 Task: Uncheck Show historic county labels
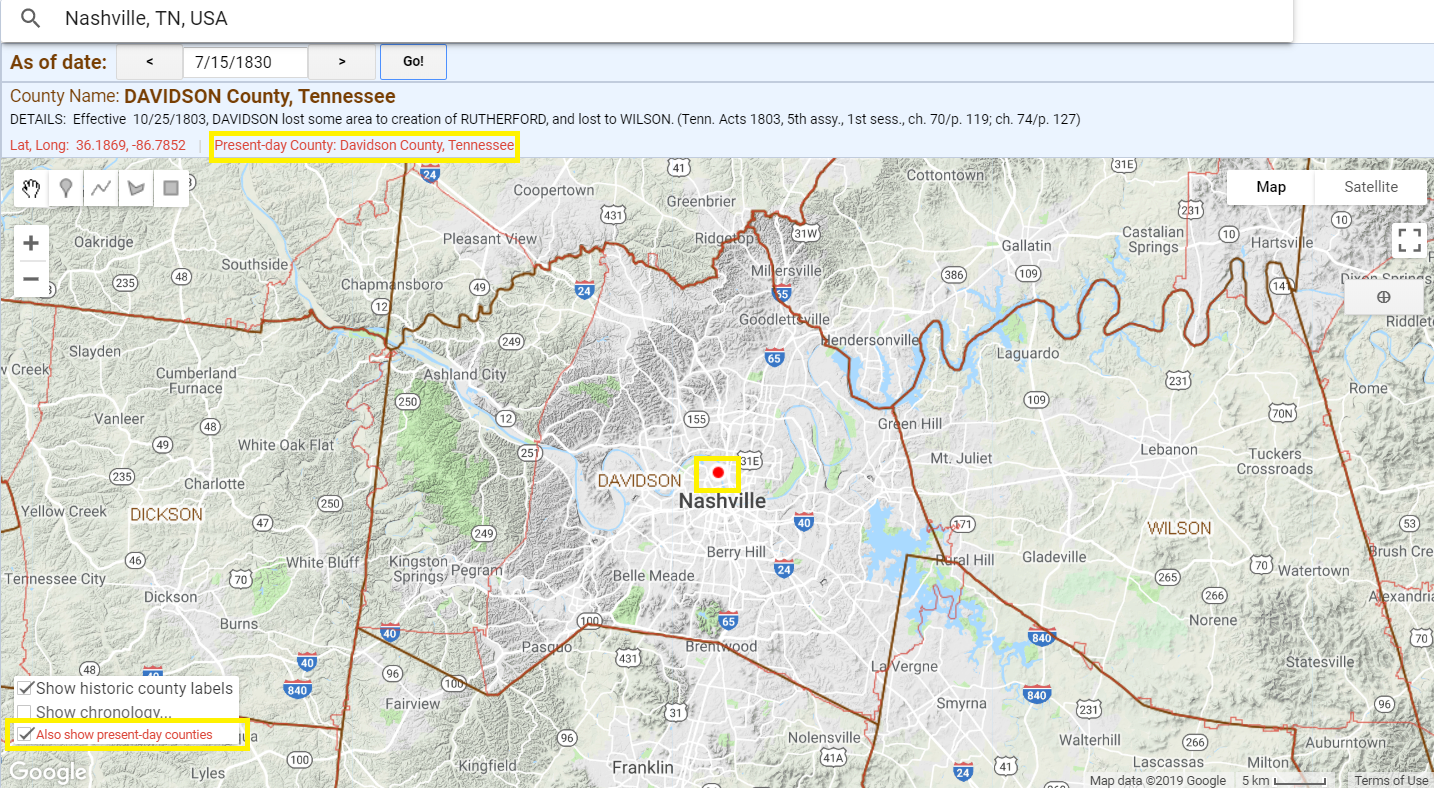point(24,687)
